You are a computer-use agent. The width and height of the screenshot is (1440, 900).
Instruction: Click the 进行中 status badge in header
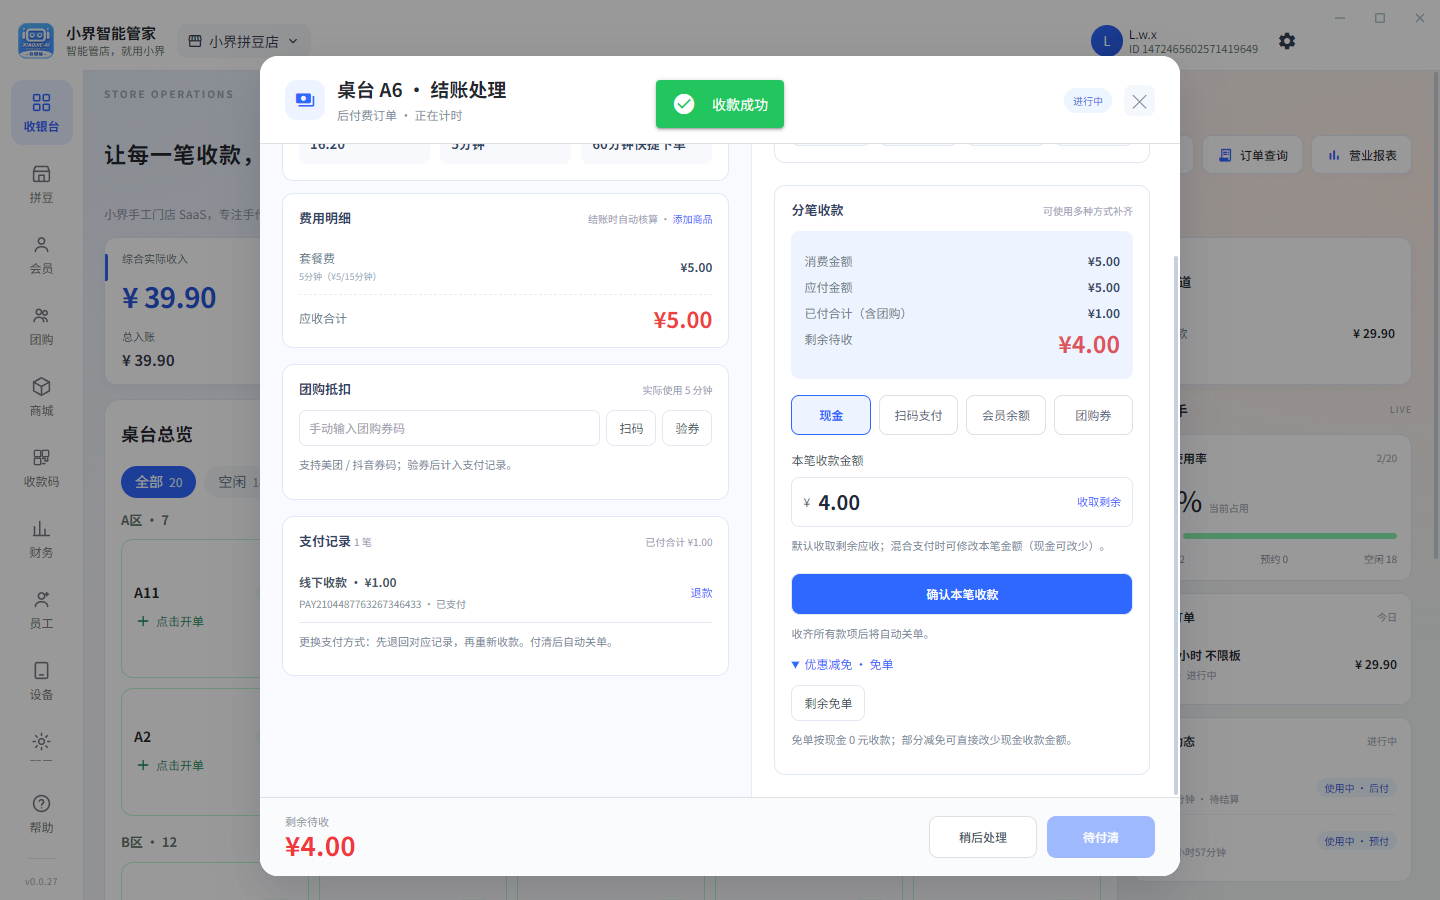[1088, 101]
